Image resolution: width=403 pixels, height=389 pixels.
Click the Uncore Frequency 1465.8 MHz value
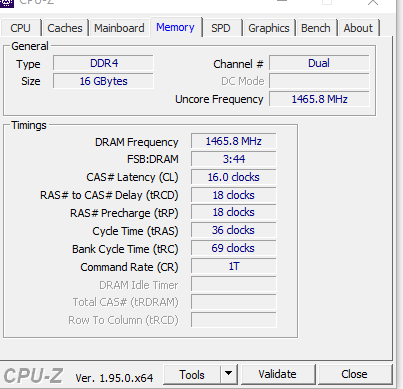tap(319, 99)
